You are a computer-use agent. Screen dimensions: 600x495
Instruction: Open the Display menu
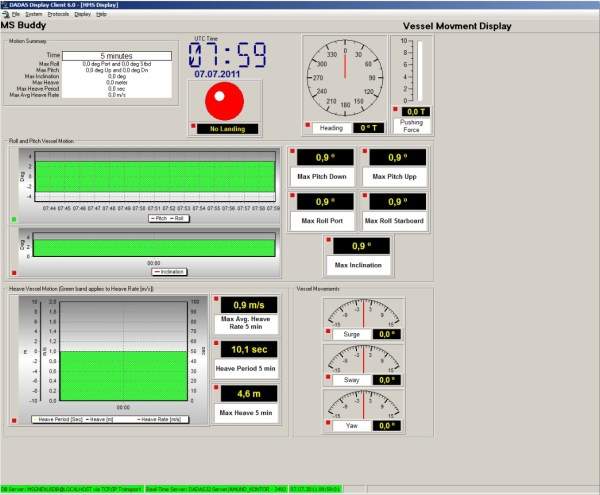82,14
